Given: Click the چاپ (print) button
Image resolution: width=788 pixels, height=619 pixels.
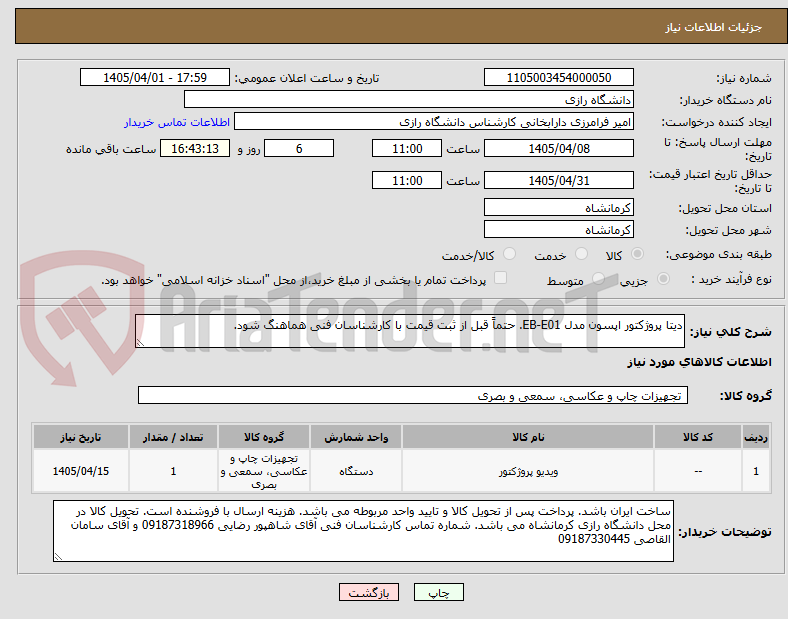Looking at the screenshot, I should pyautogui.click(x=438, y=592).
